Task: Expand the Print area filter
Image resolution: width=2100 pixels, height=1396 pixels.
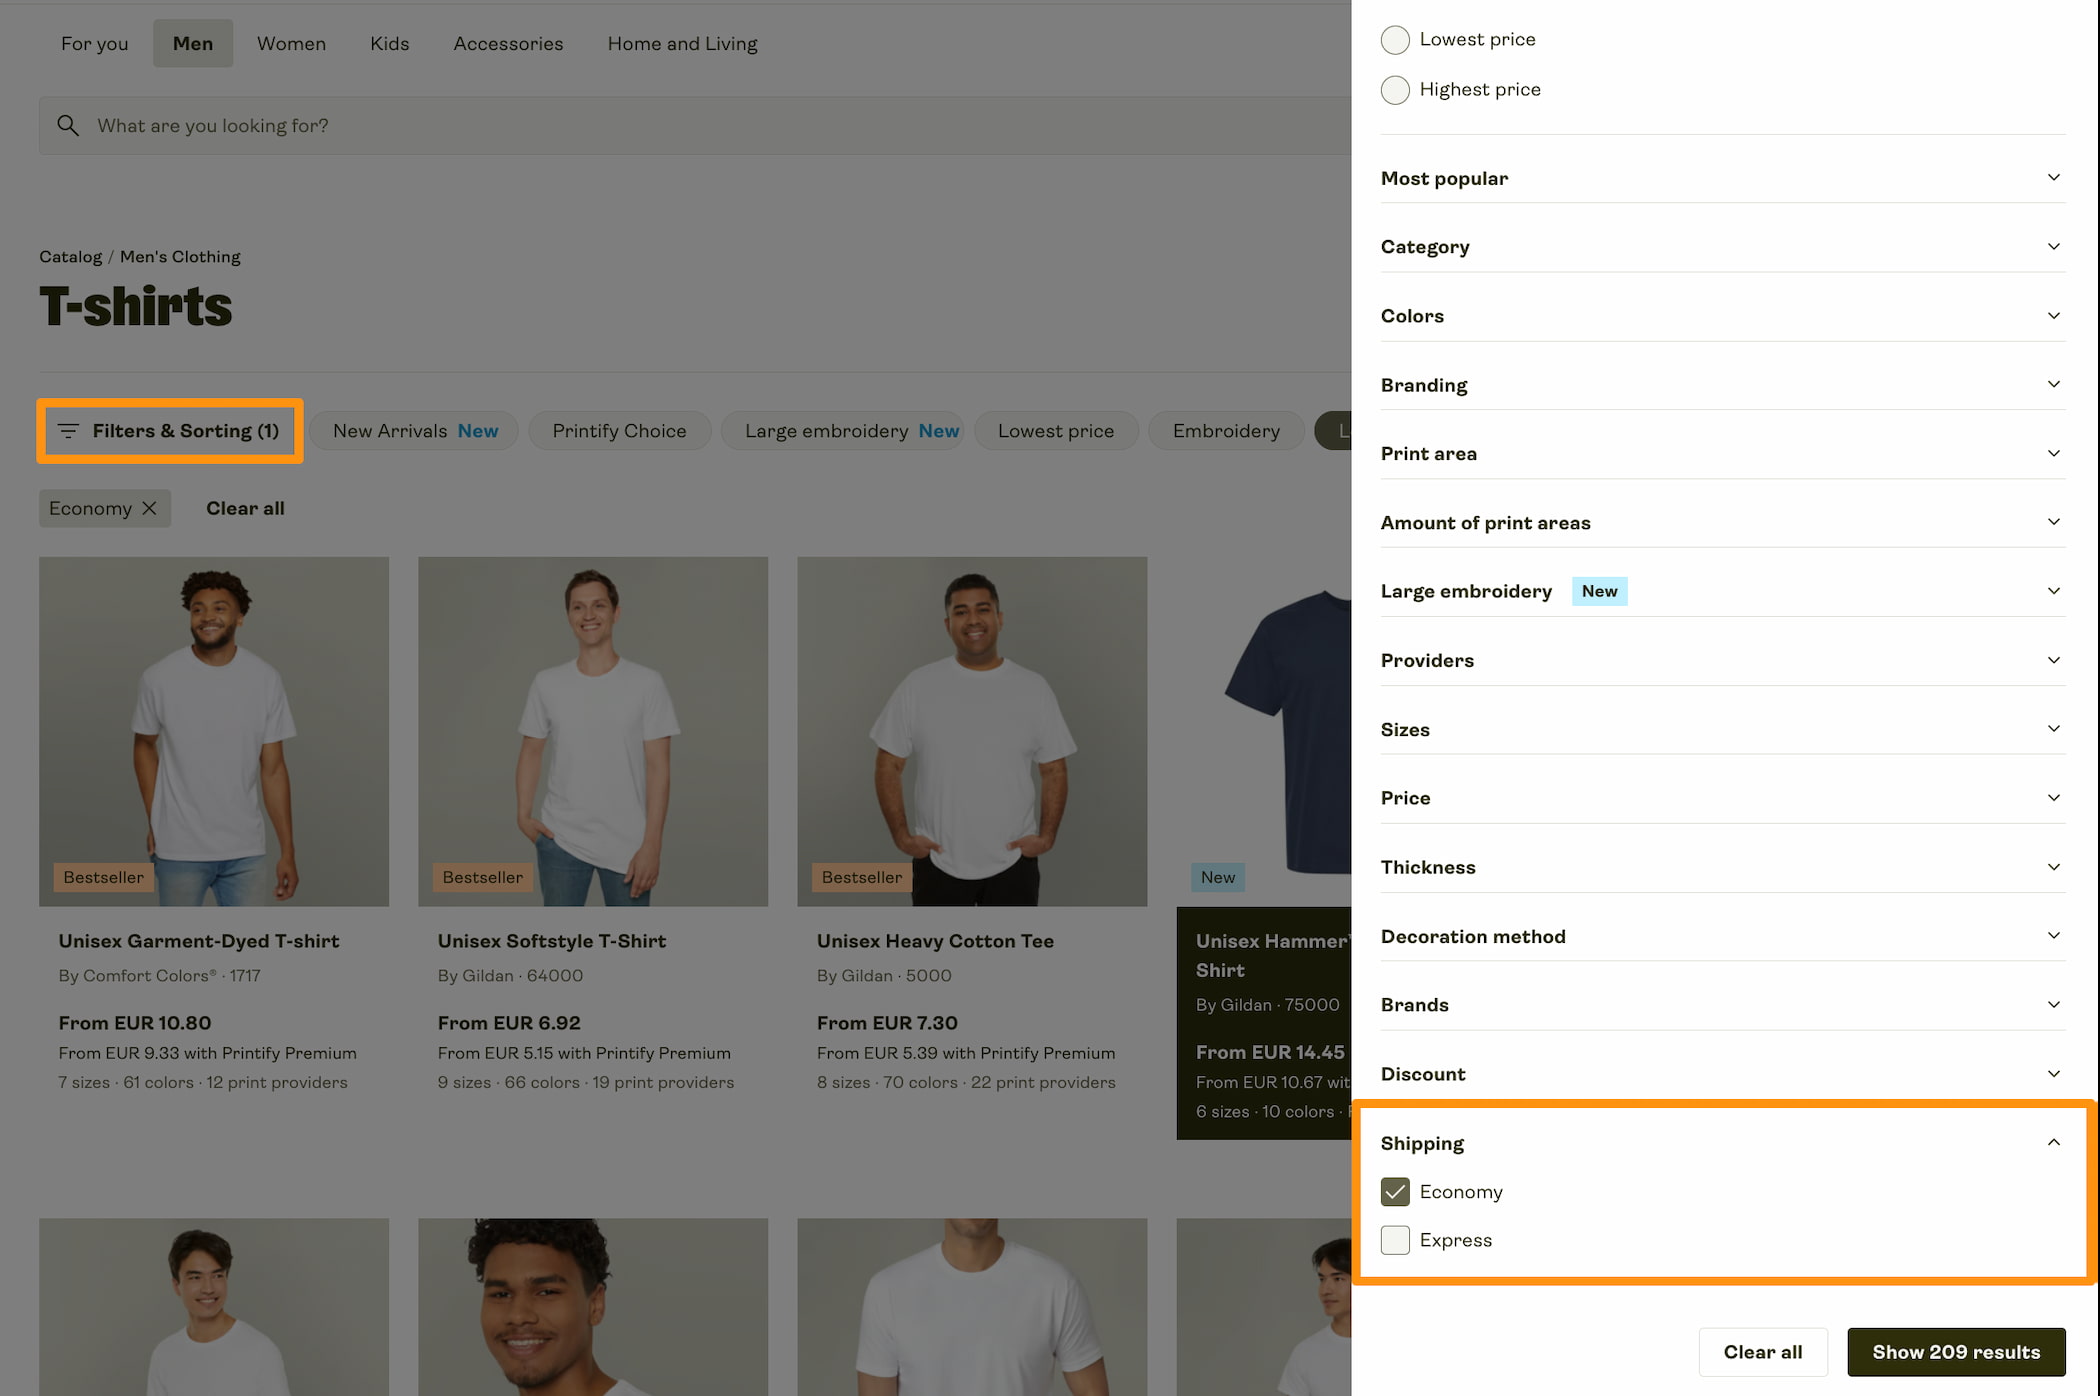Action: tap(1723, 454)
